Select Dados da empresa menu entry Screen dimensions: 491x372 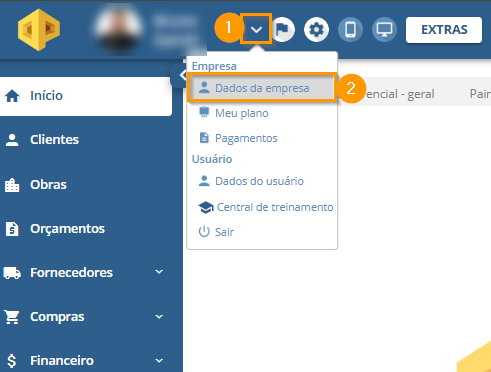(262, 88)
